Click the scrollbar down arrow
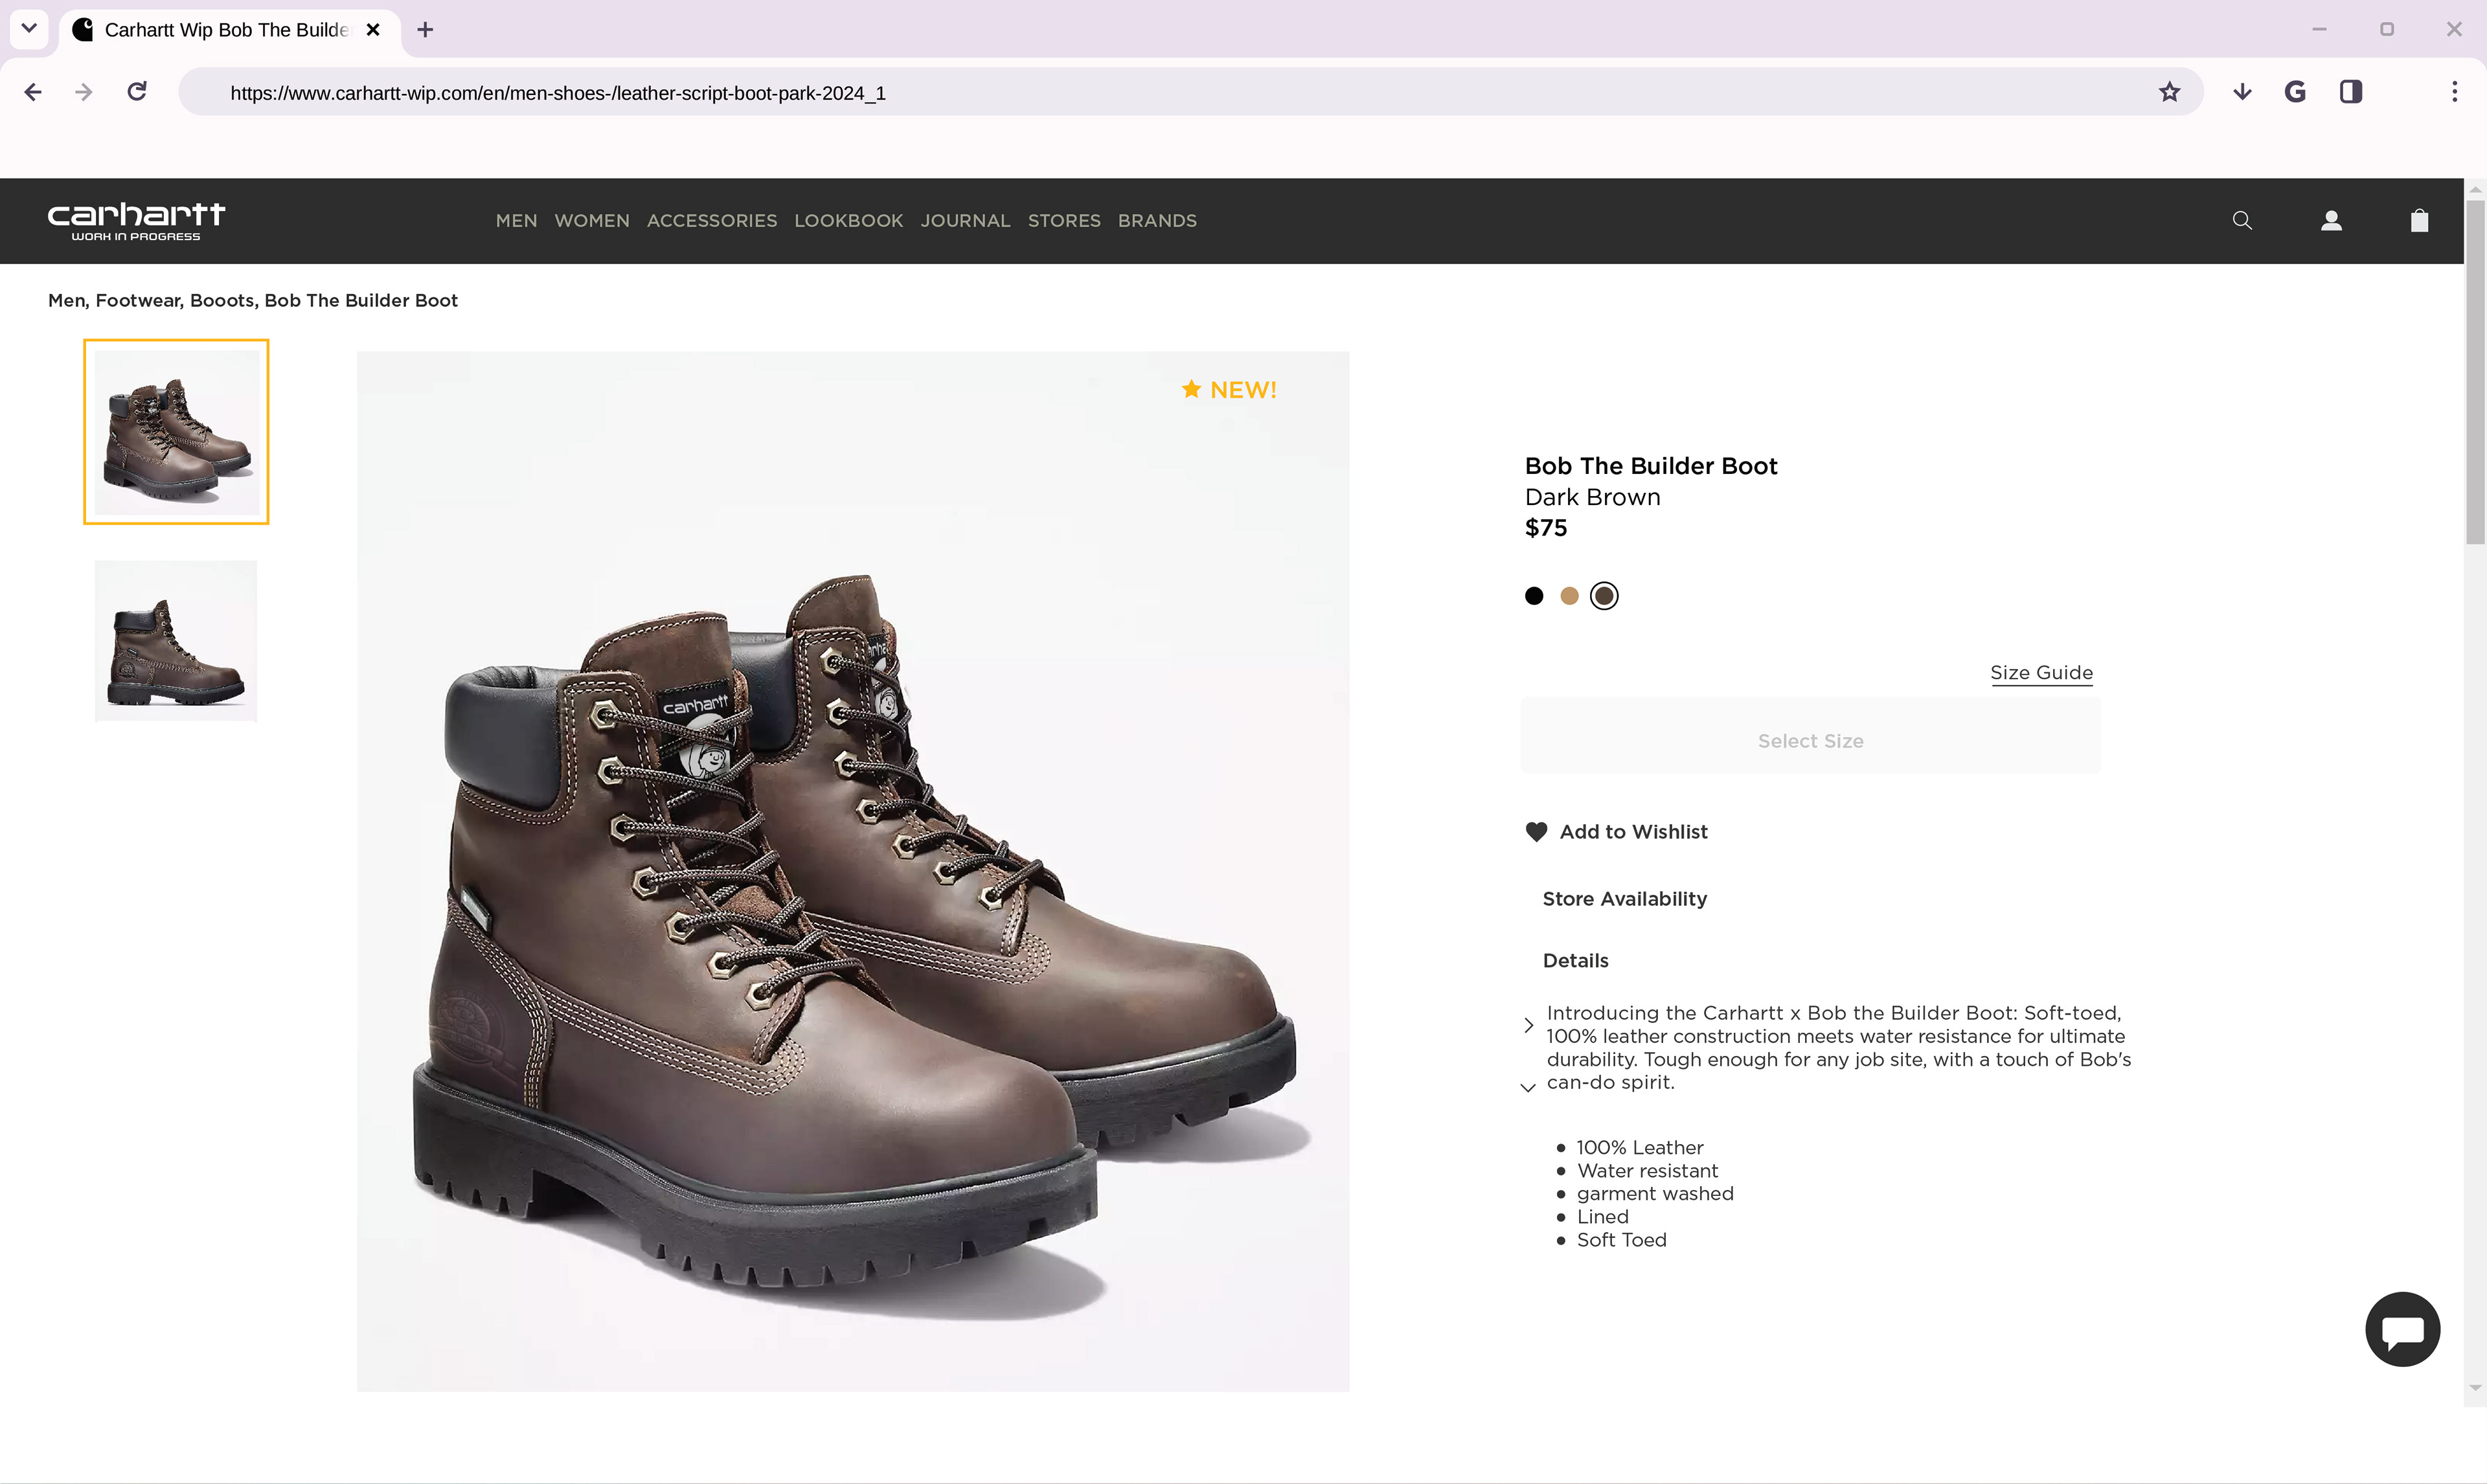The width and height of the screenshot is (2487, 1484). coord(2475,1388)
